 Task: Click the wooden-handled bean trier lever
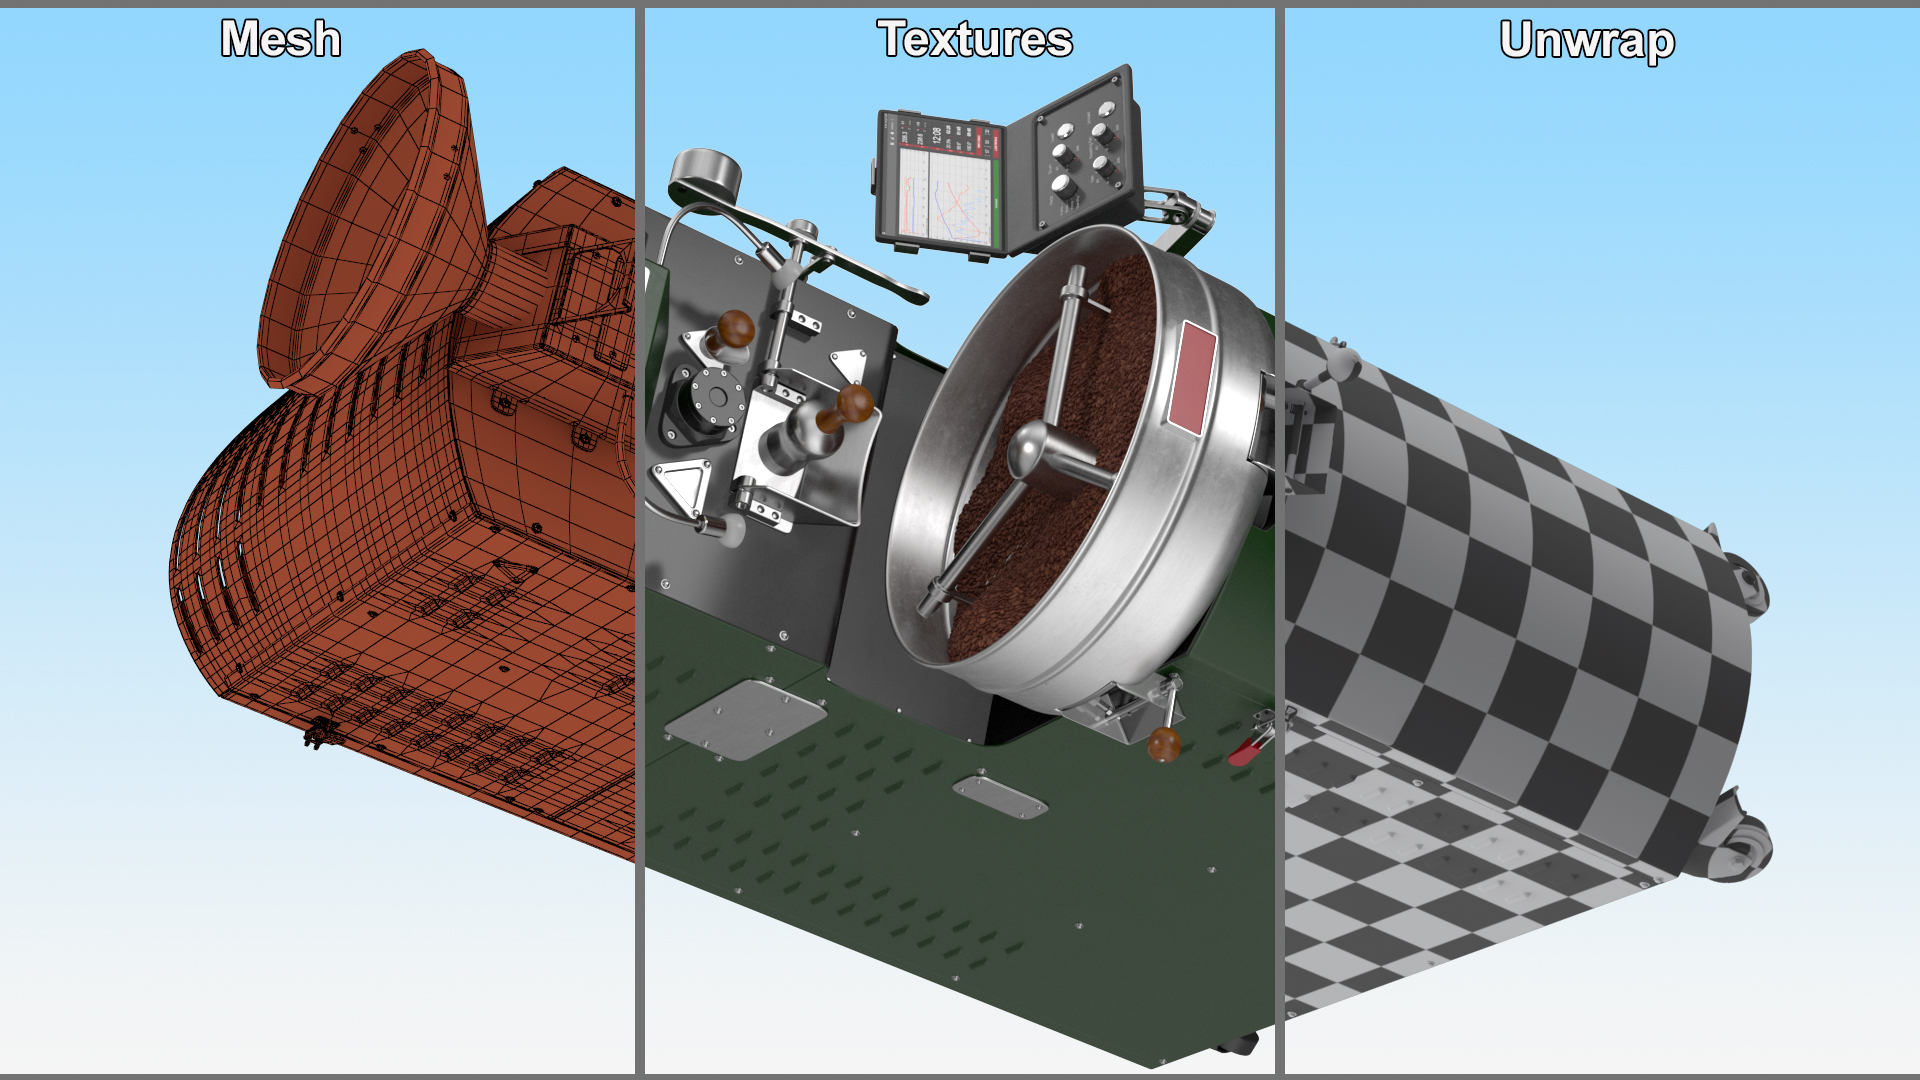point(853,405)
